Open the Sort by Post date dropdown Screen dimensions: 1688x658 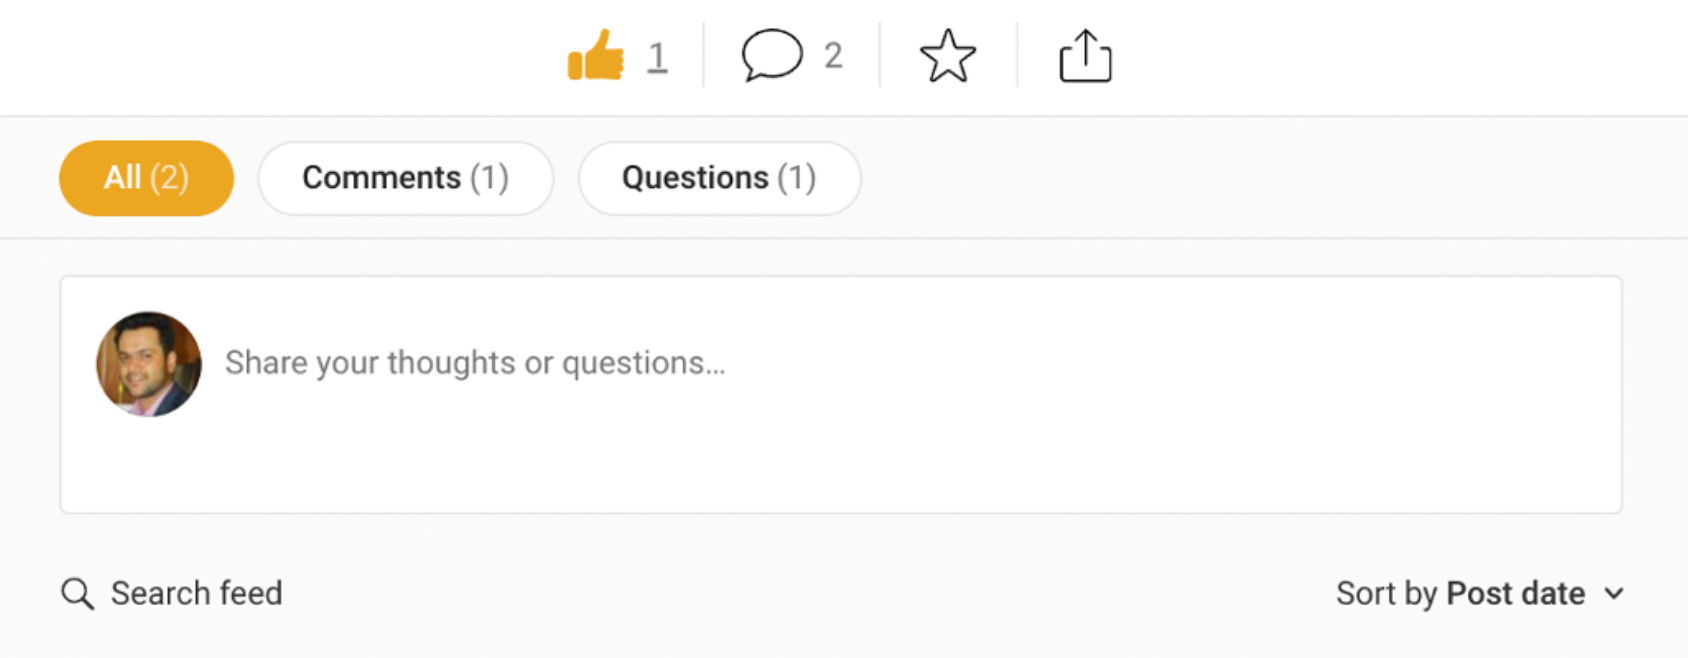[1479, 593]
